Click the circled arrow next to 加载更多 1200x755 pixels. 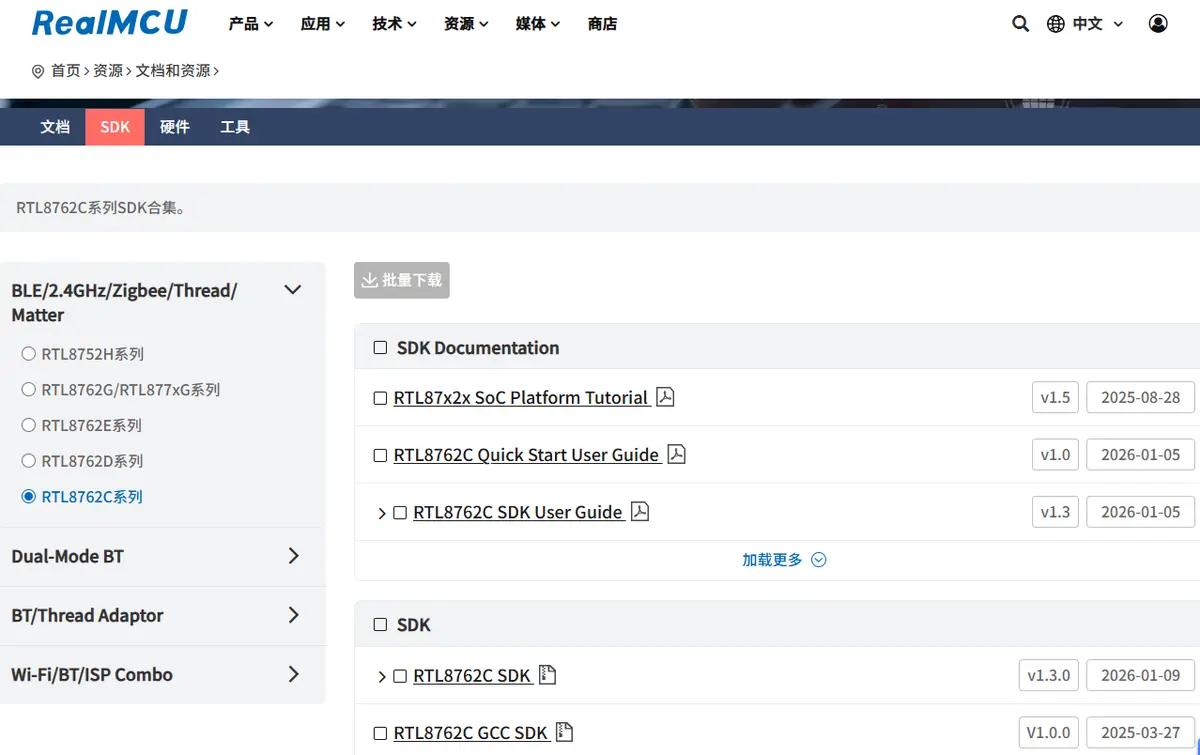tap(819, 560)
